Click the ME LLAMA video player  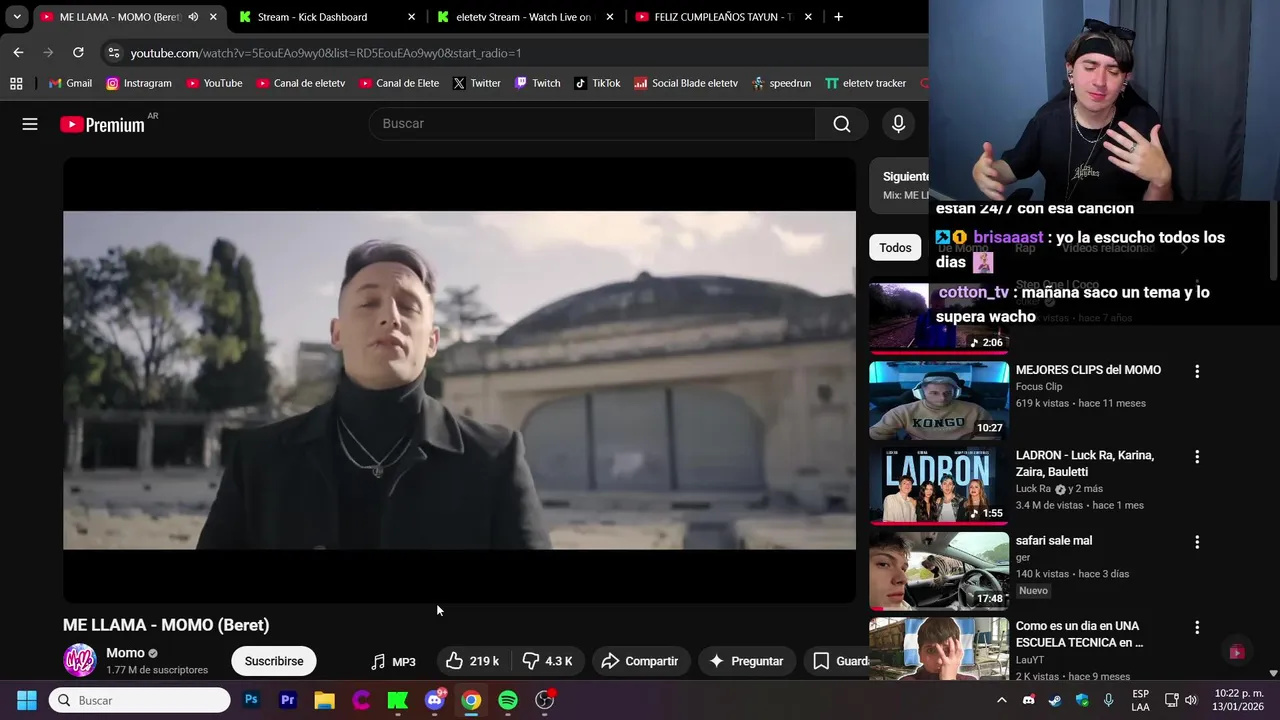click(x=459, y=380)
